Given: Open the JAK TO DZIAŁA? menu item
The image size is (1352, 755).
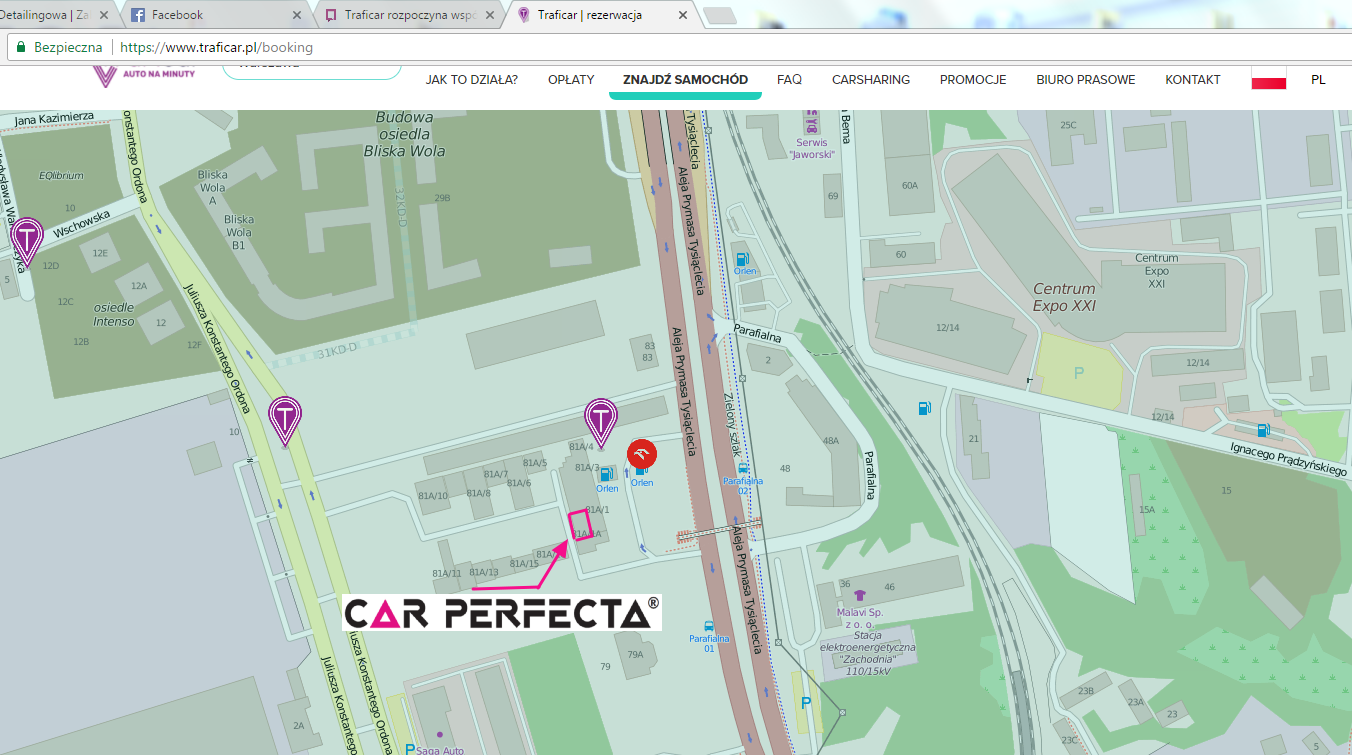Looking at the screenshot, I should click(472, 79).
